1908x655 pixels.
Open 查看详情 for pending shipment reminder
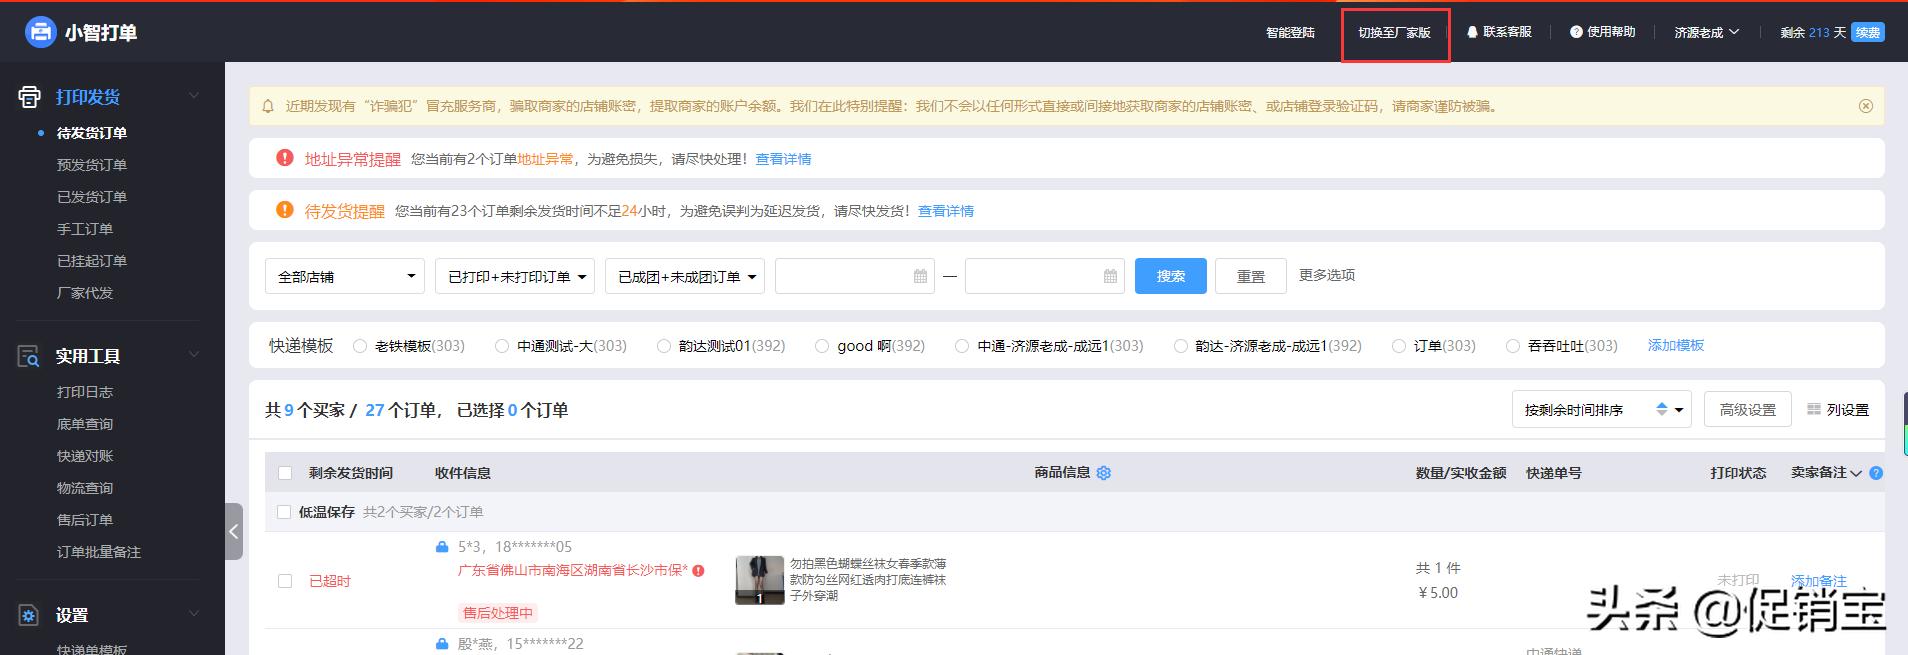click(x=946, y=211)
